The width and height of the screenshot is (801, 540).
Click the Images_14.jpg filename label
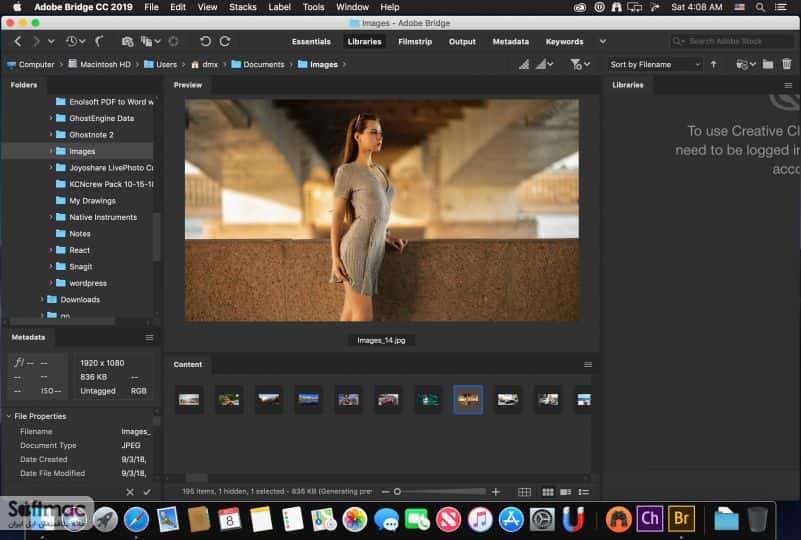click(381, 340)
